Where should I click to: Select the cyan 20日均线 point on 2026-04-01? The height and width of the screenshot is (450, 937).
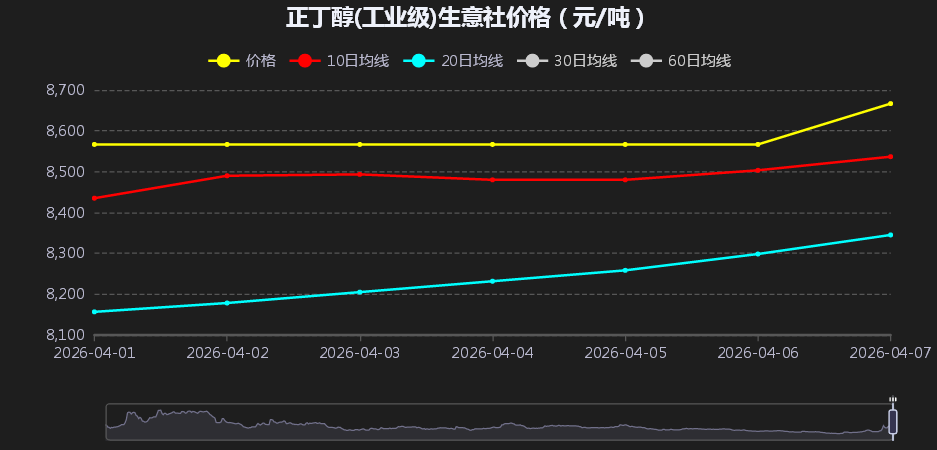click(x=95, y=312)
